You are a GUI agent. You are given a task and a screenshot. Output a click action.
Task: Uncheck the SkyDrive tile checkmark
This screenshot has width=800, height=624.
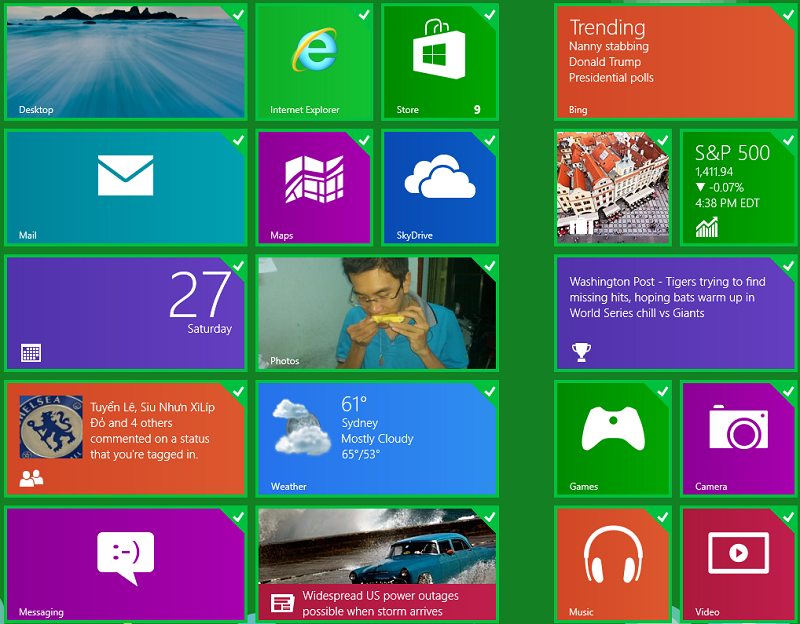(489, 140)
